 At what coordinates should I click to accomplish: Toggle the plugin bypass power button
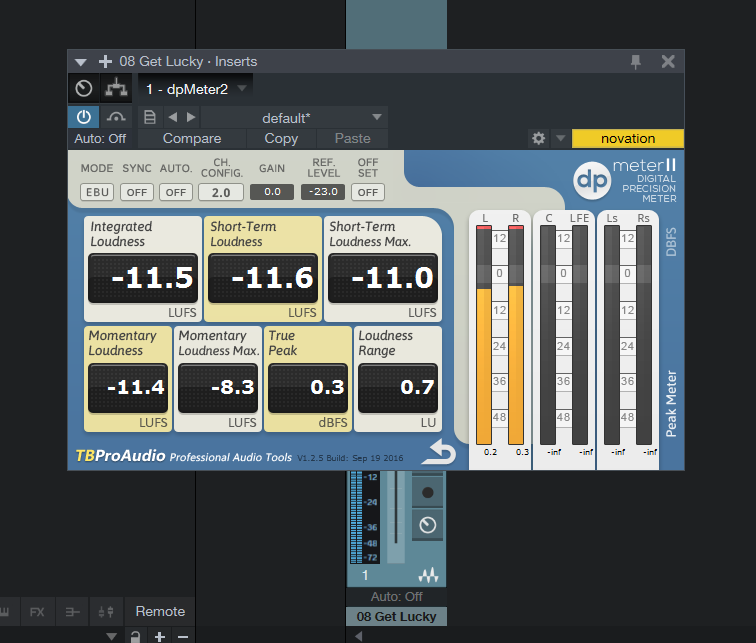(84, 117)
